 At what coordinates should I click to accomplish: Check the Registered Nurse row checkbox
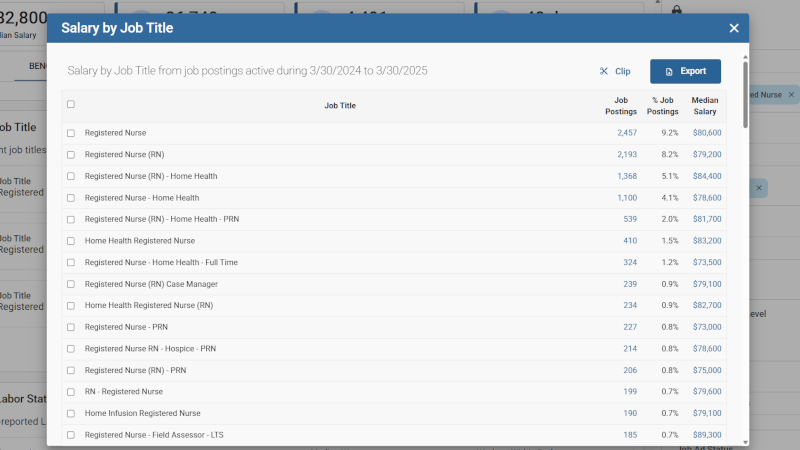click(71, 133)
